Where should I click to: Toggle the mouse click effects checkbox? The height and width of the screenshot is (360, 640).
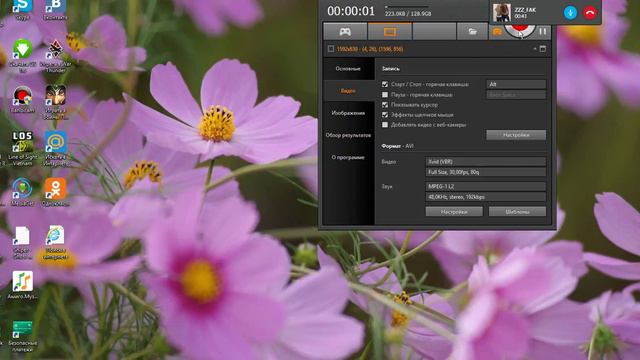point(385,115)
